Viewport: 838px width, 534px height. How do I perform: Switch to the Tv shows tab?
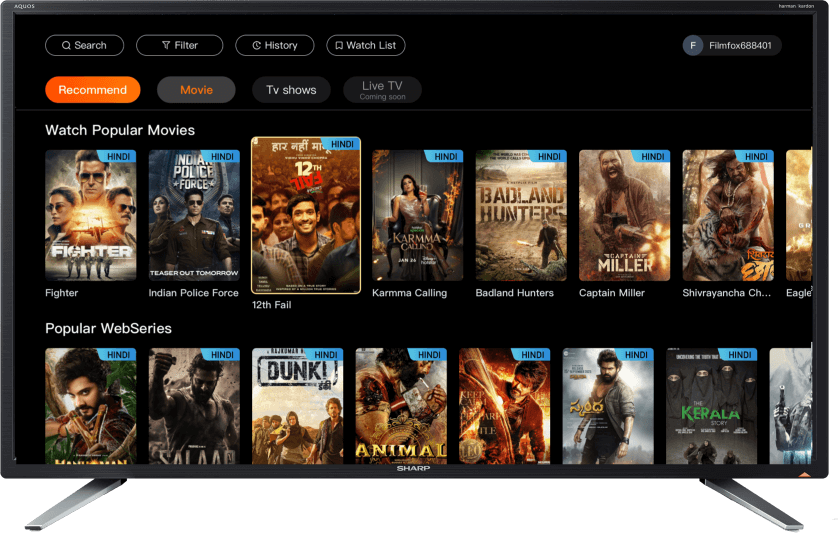click(x=291, y=90)
